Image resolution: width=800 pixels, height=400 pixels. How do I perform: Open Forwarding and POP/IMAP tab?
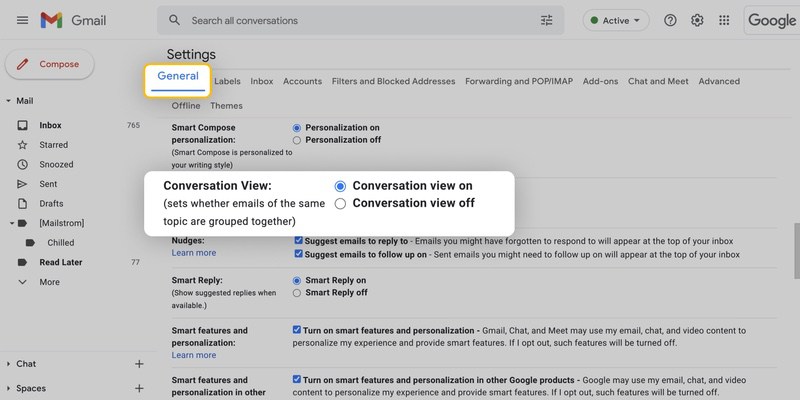point(519,81)
